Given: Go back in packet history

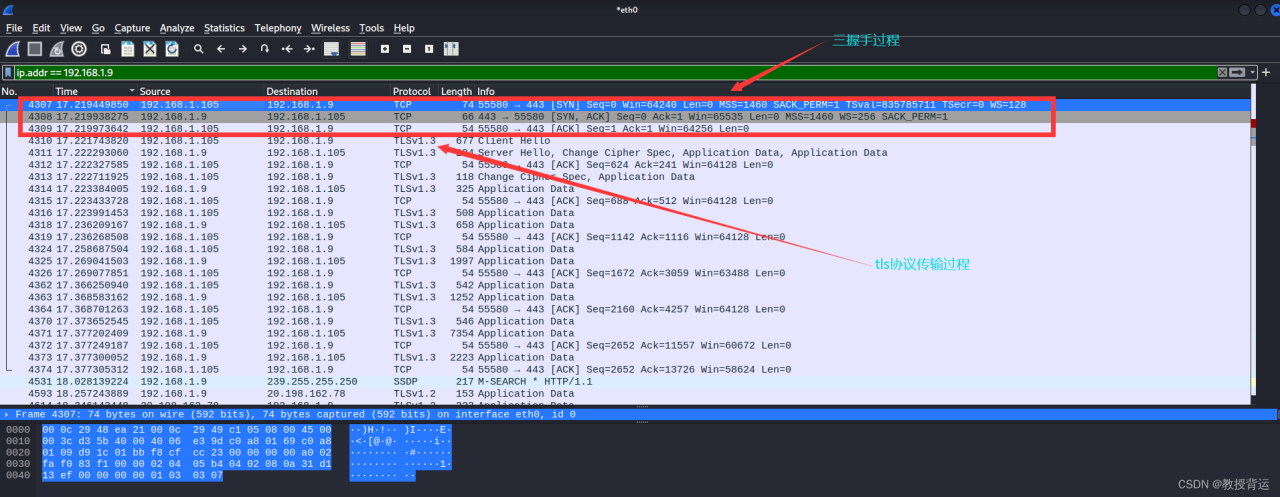Looking at the screenshot, I should pos(221,48).
